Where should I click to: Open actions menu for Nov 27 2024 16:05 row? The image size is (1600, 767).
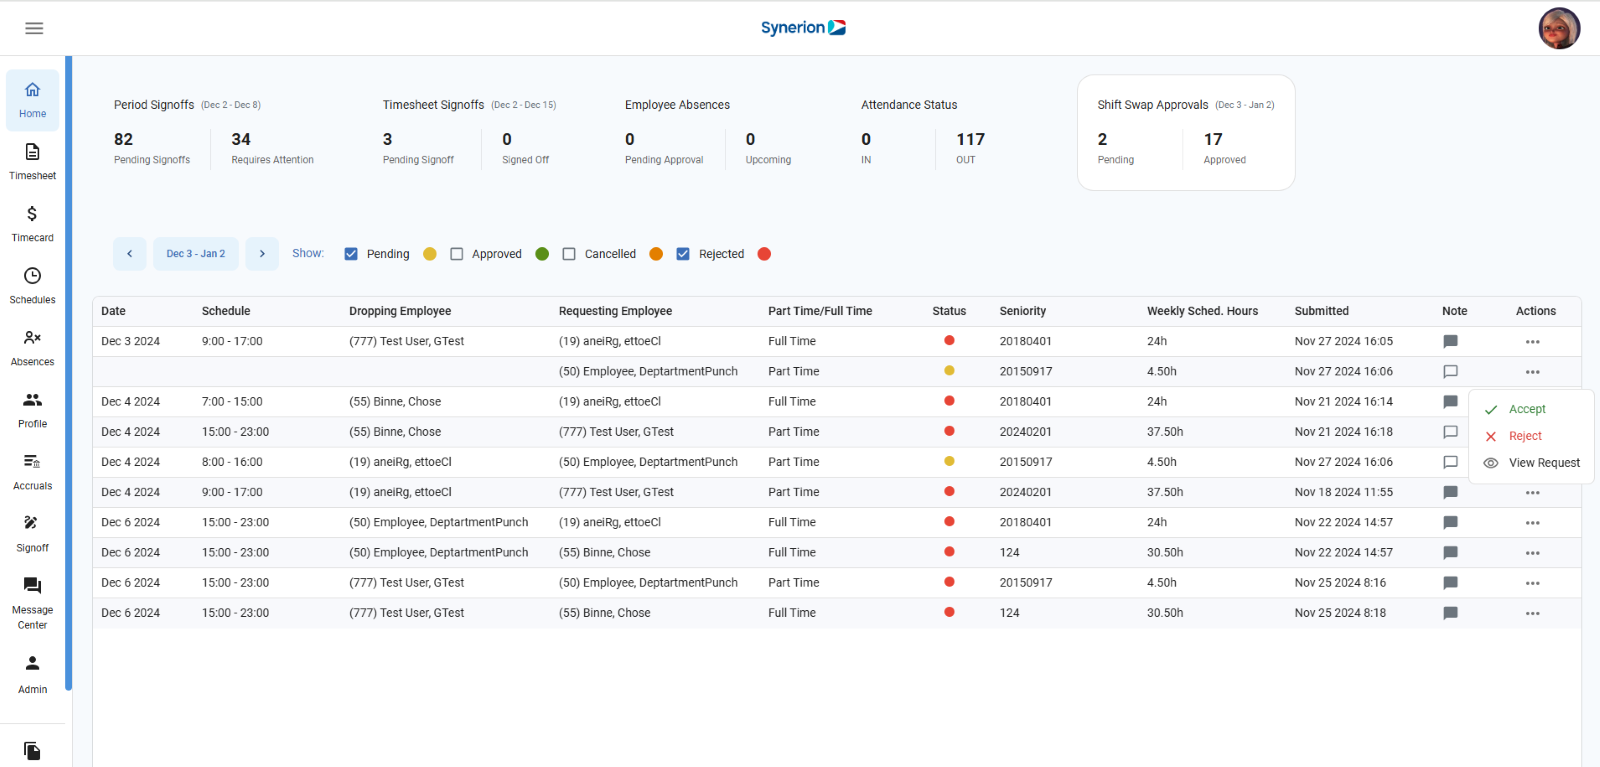[x=1533, y=342]
